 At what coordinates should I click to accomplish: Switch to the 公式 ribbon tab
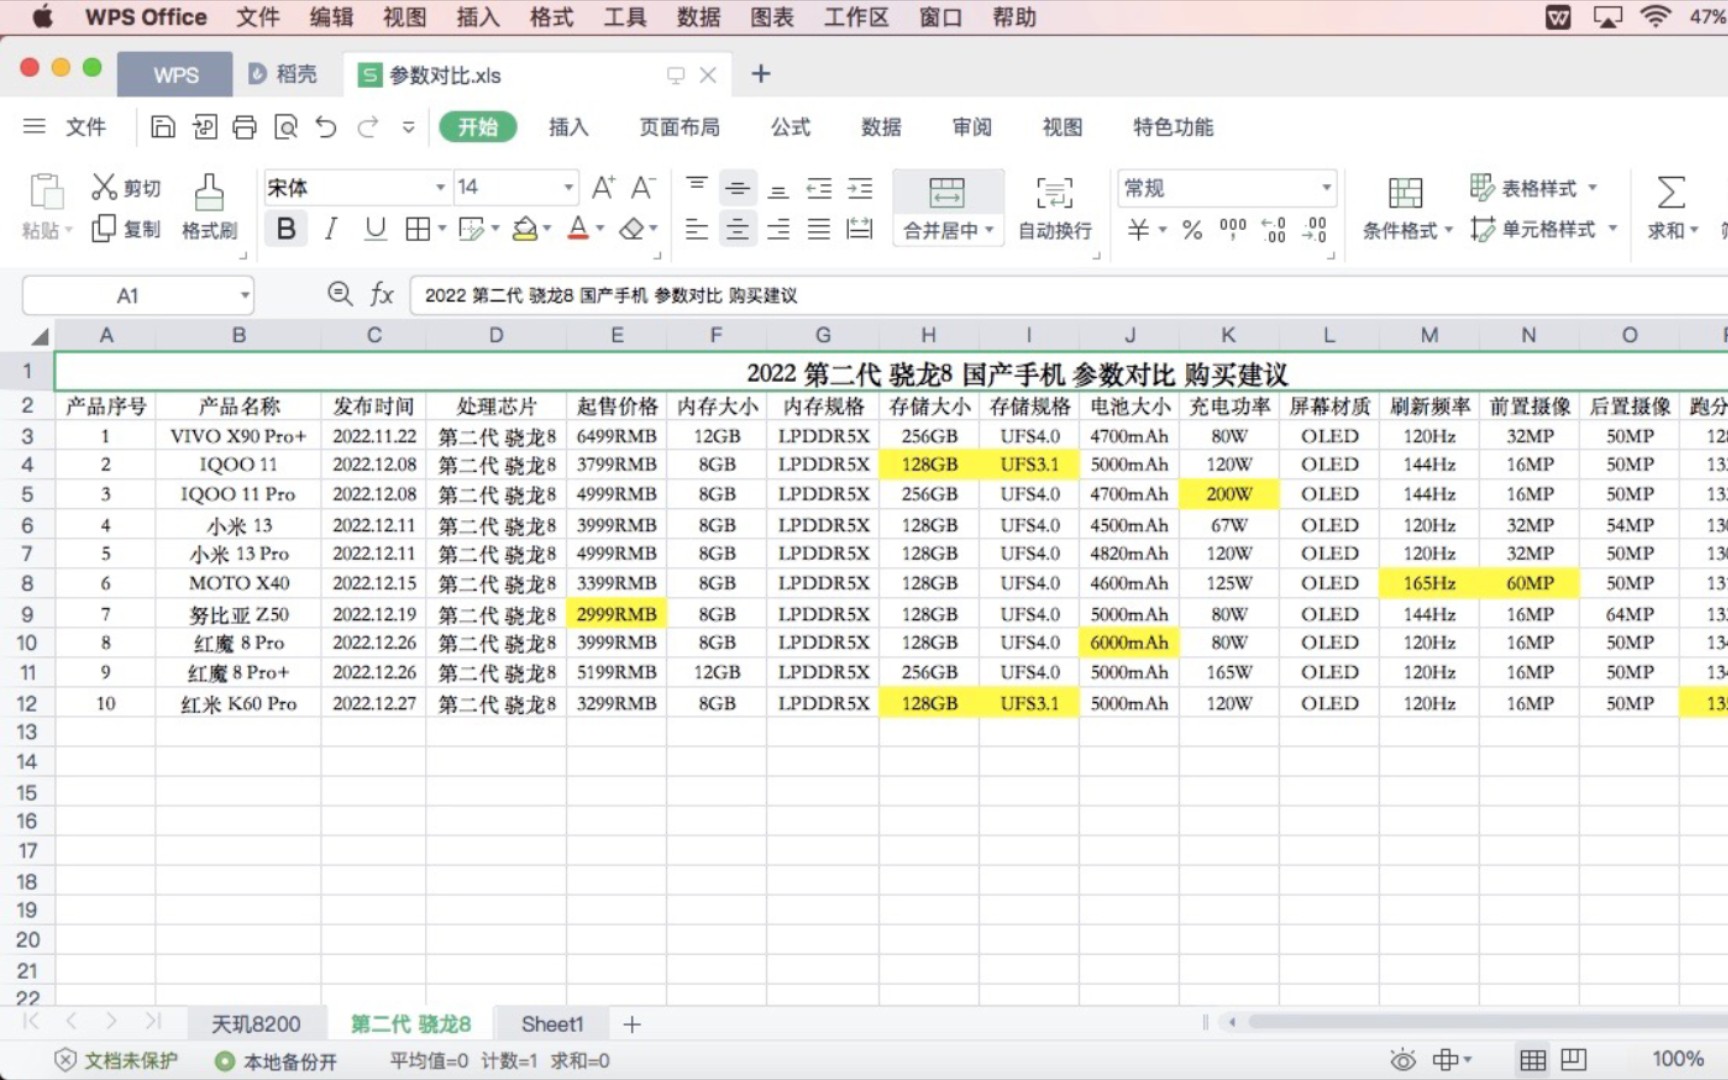click(x=790, y=127)
